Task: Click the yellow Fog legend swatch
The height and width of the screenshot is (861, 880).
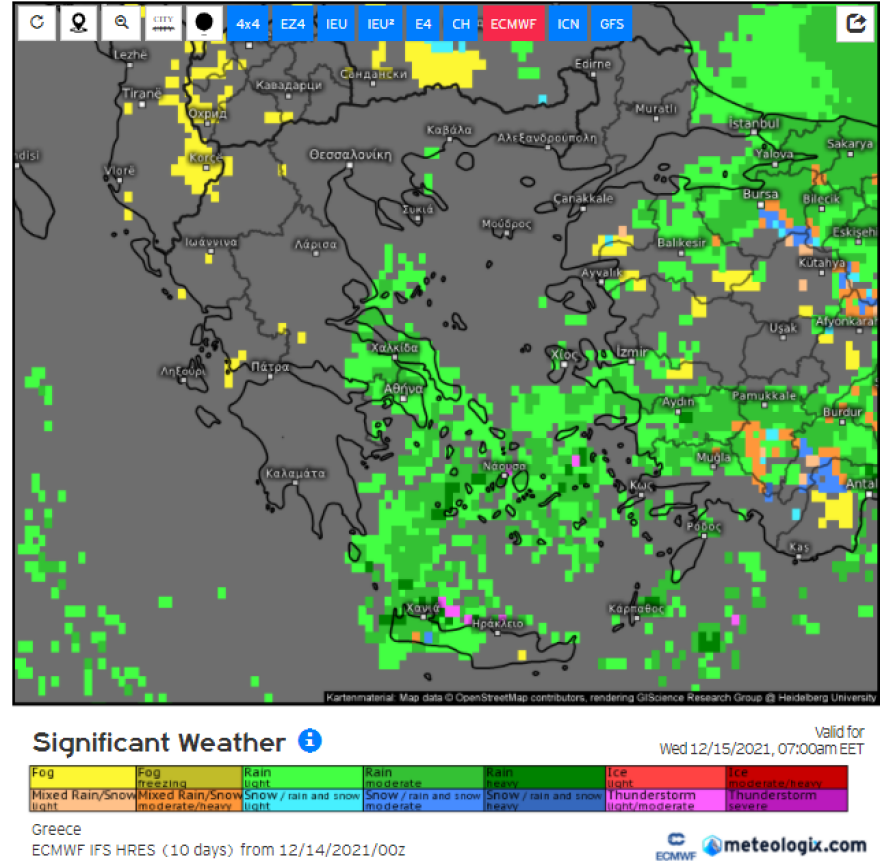Action: coord(82,777)
